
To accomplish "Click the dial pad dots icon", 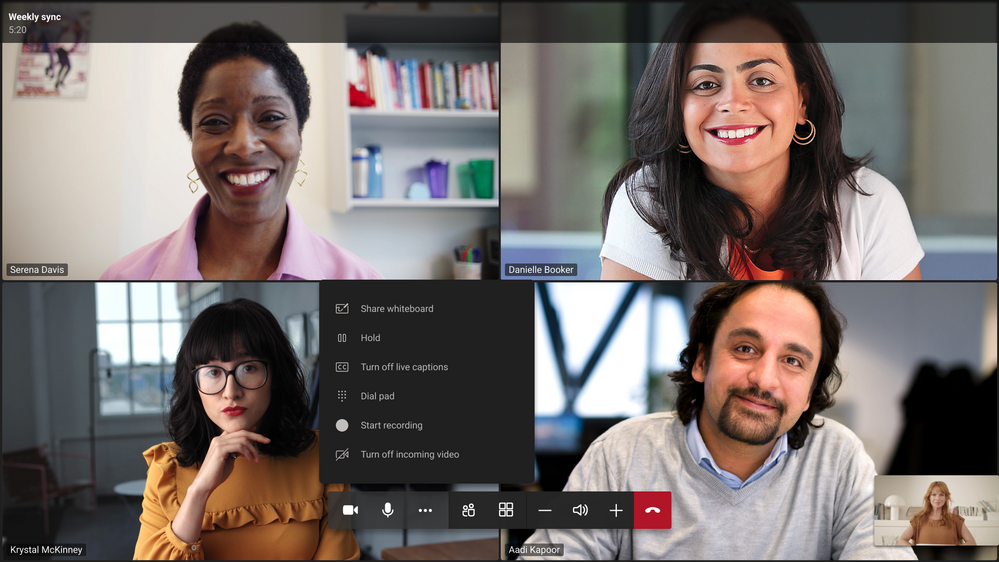I will 342,396.
